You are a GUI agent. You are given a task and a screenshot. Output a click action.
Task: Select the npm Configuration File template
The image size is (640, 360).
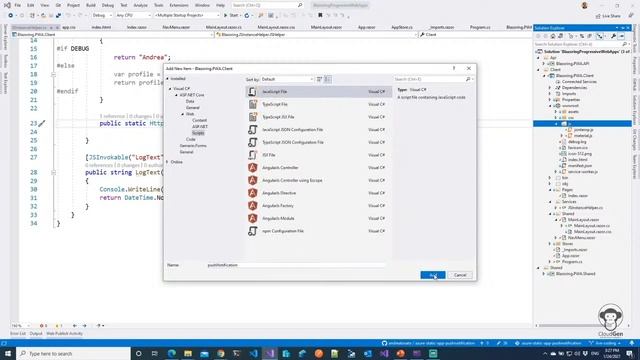319,231
